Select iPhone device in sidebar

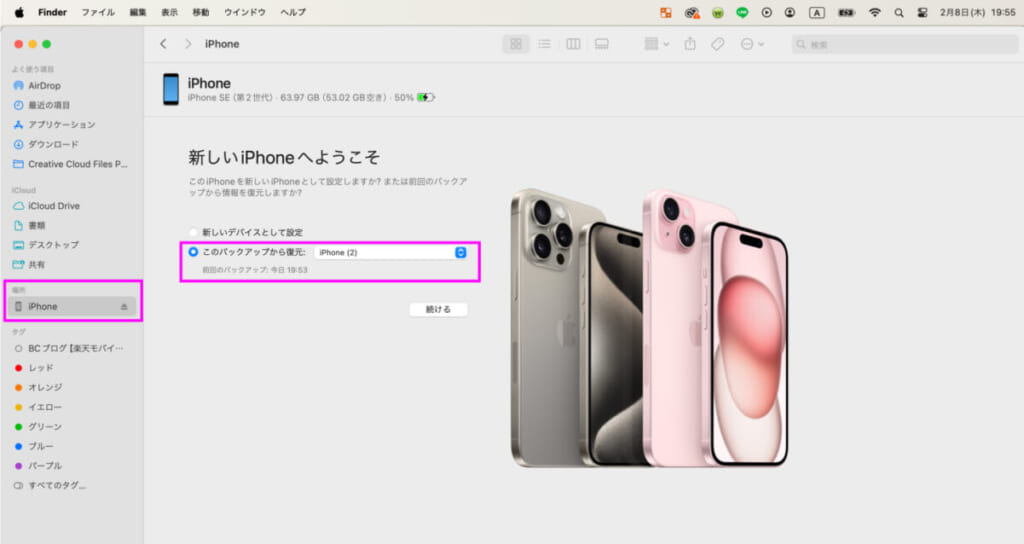click(x=72, y=306)
